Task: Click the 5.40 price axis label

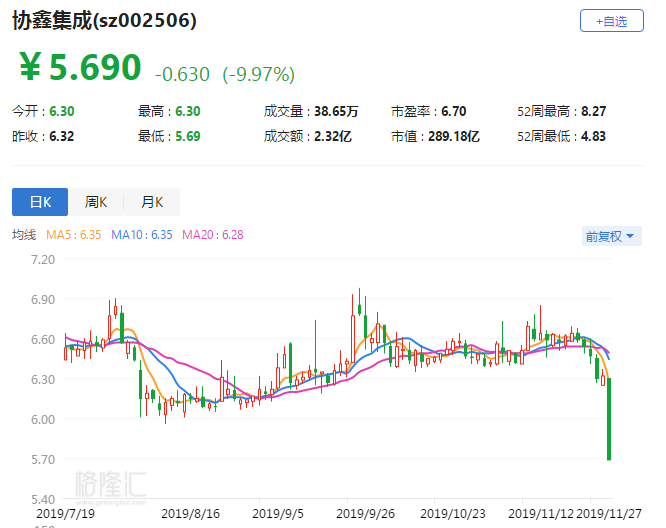Action: 43,499
